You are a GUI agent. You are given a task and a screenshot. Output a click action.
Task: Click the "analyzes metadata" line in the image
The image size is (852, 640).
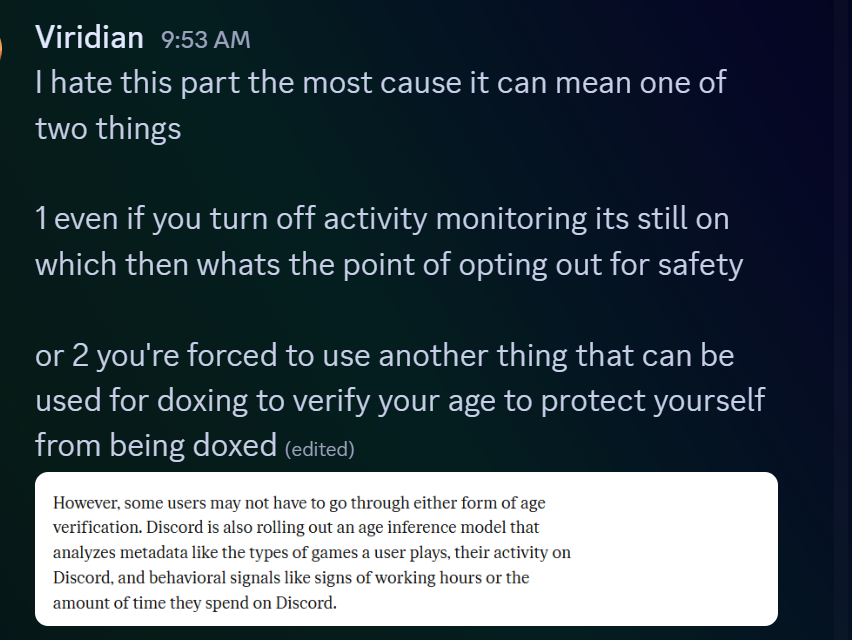pos(311,552)
